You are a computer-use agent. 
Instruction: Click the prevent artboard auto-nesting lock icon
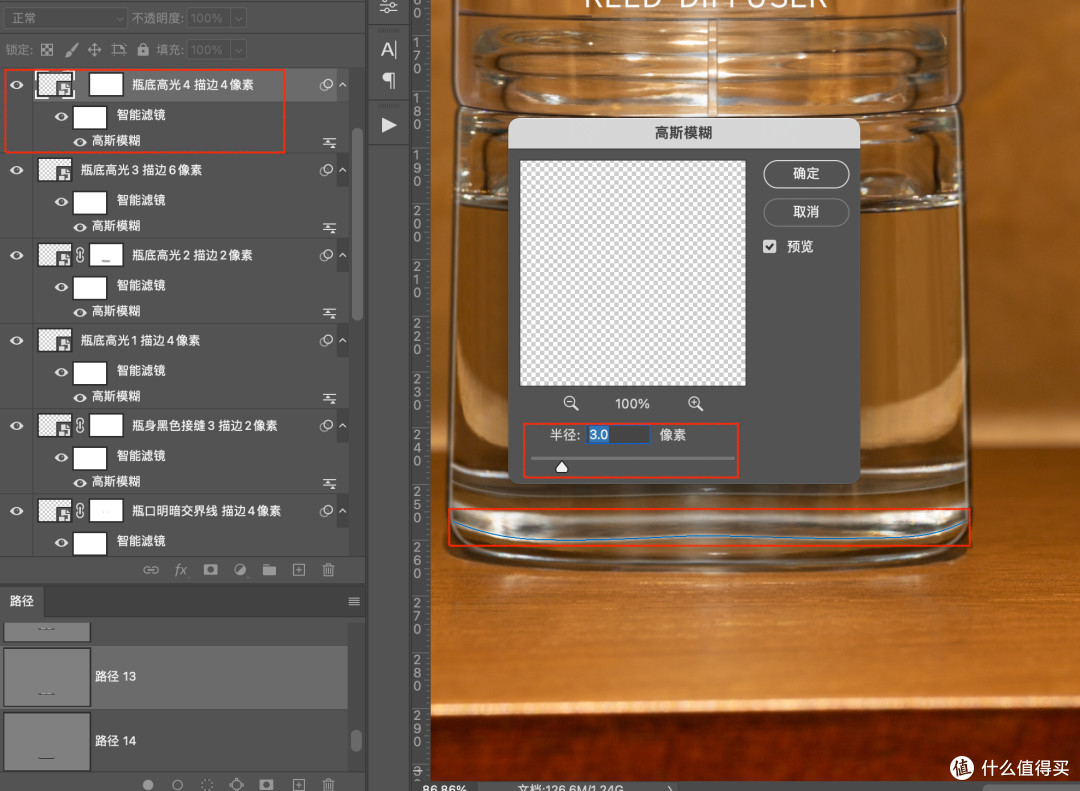119,50
